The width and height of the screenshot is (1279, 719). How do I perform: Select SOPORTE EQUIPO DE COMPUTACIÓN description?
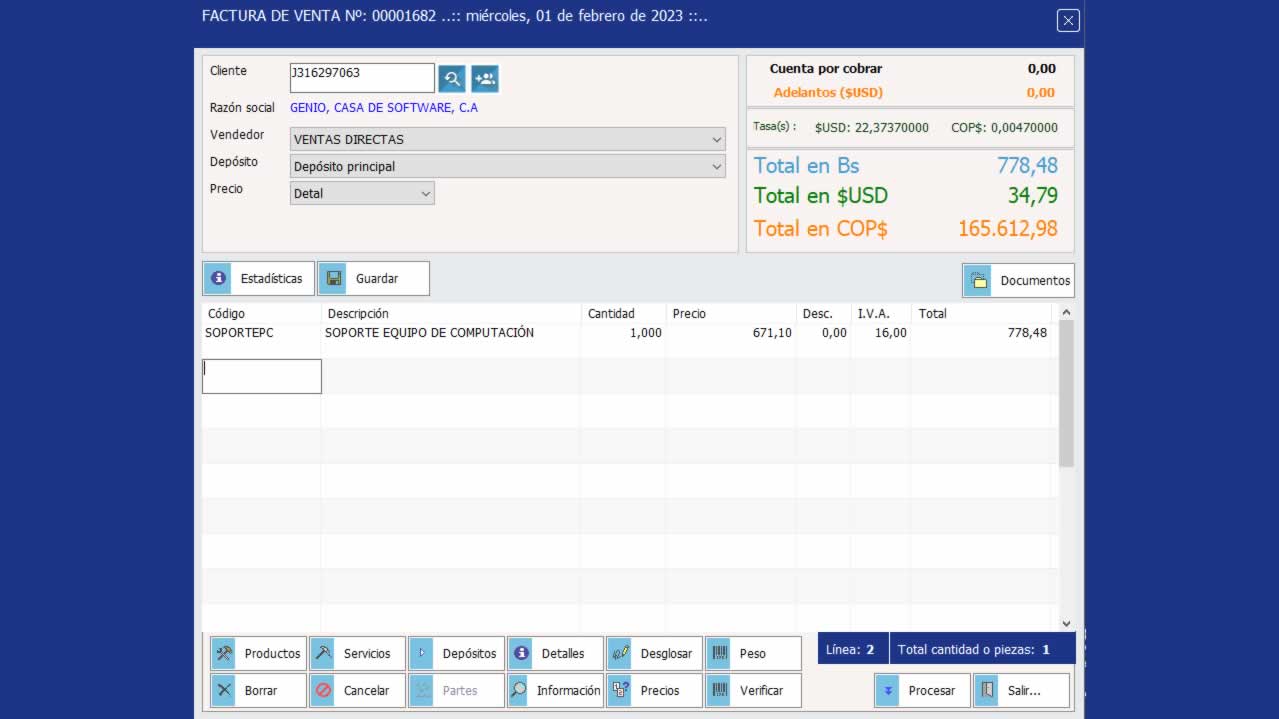coord(429,333)
